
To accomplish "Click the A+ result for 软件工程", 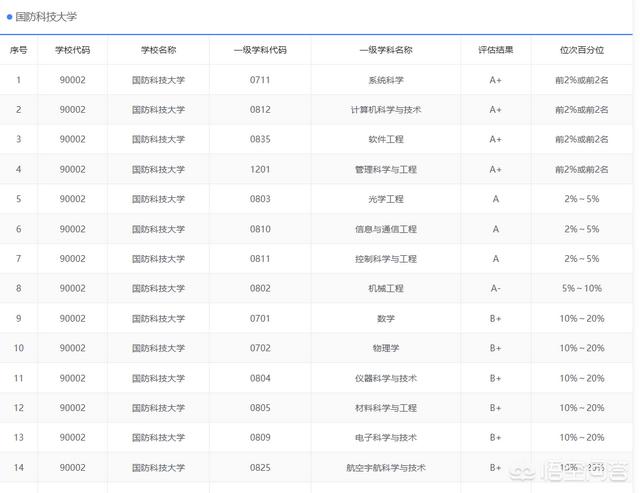I will (x=496, y=140).
